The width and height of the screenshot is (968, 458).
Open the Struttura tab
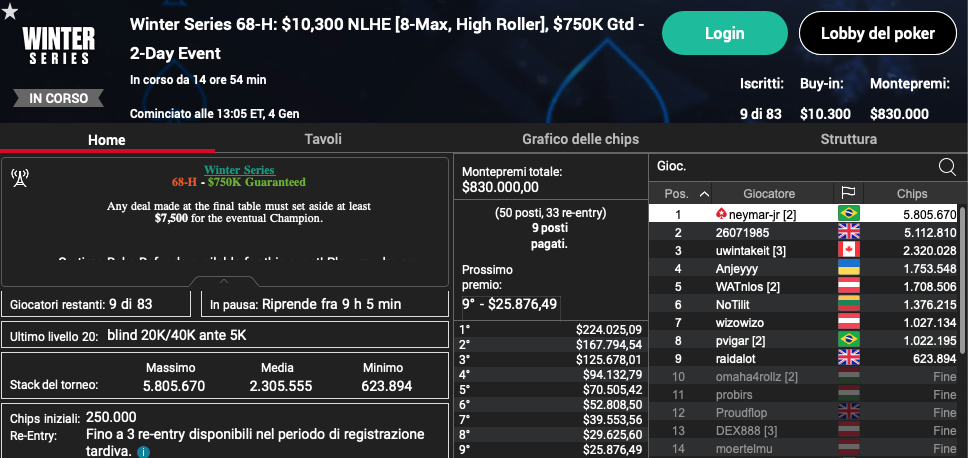pos(848,139)
